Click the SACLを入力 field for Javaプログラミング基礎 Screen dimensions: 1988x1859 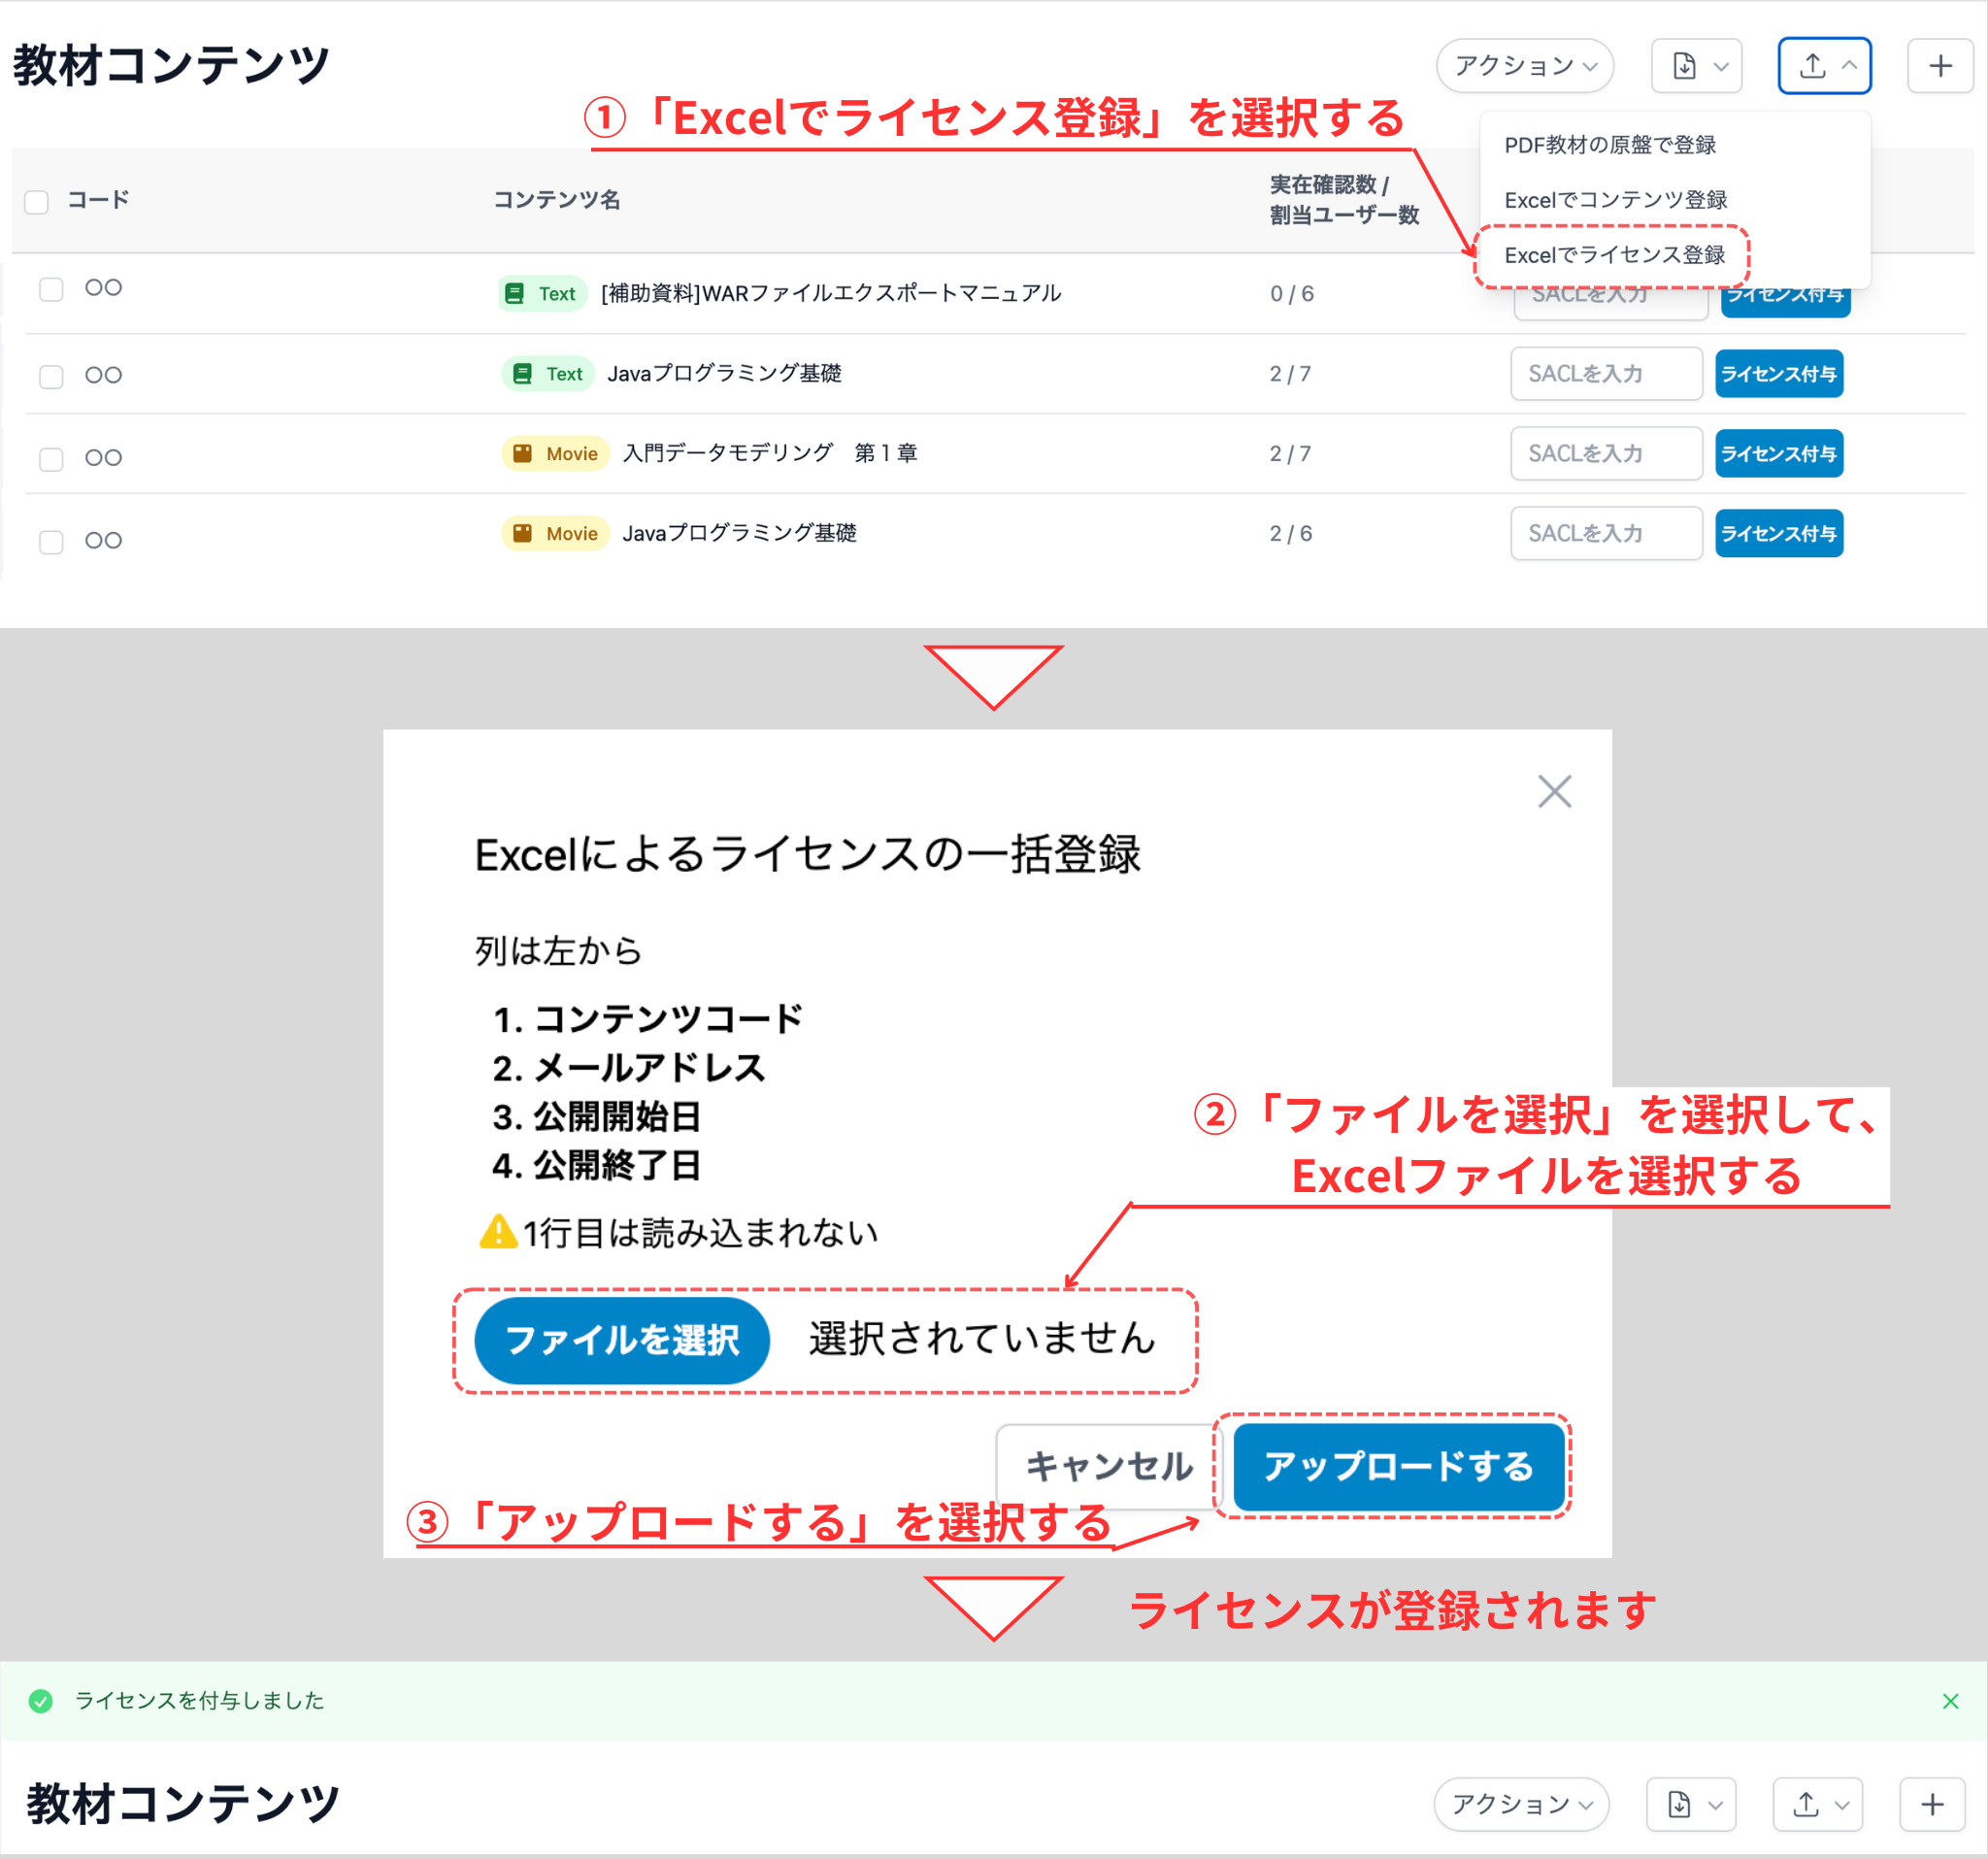(x=1606, y=374)
